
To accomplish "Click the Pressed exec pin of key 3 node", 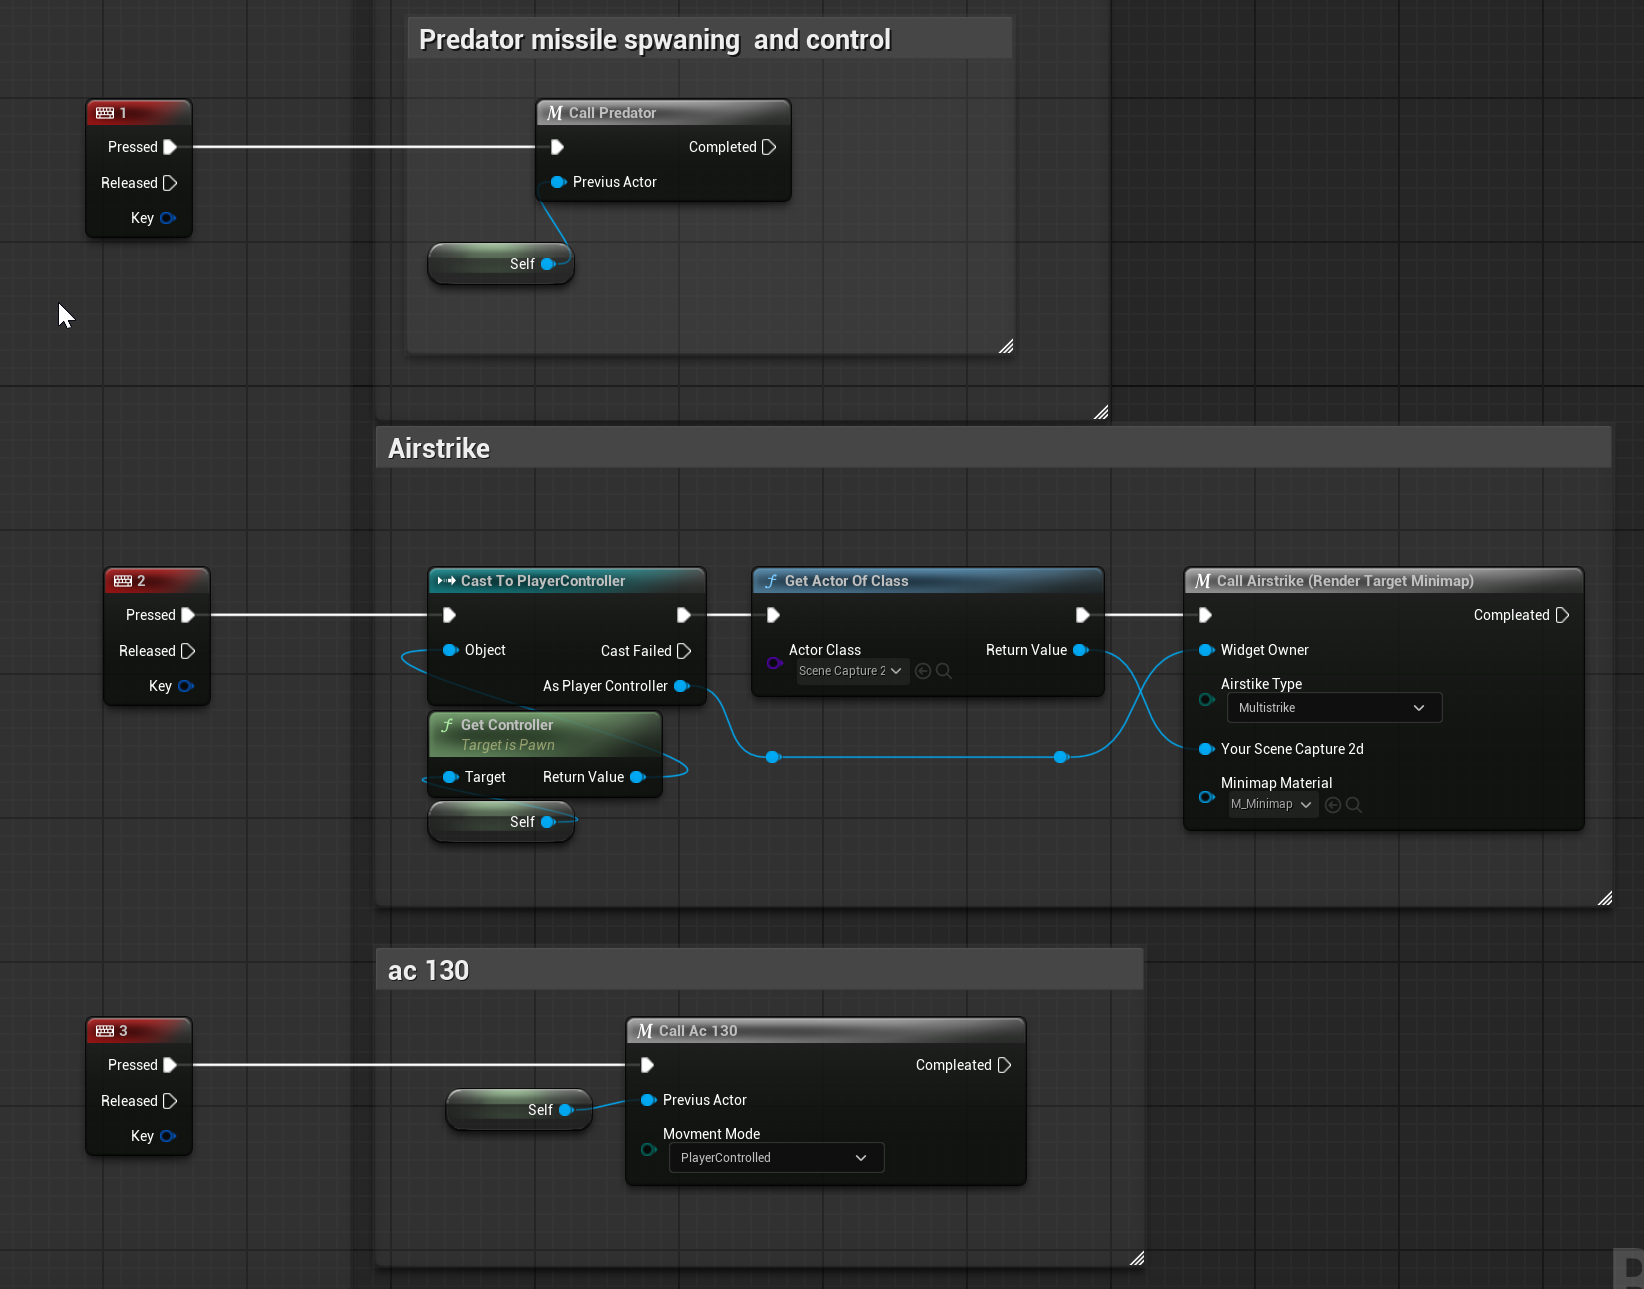I will [170, 1065].
